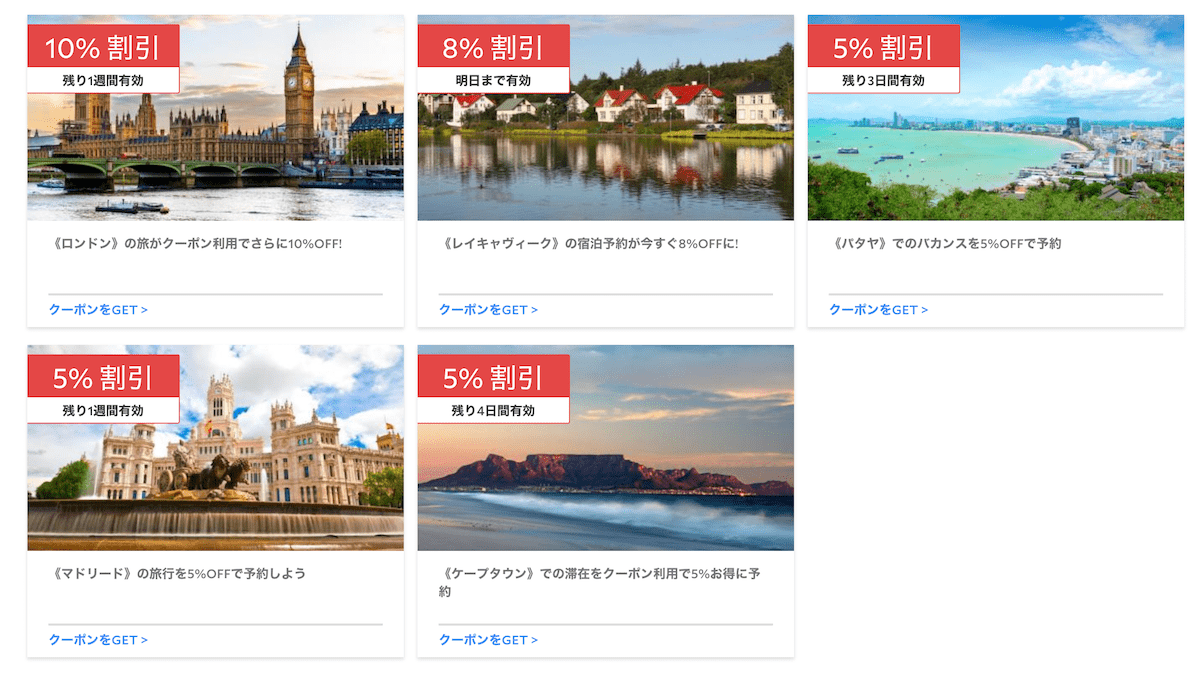Viewport: 1200px width, 675px height.
Task: Click the 《パタヤ》 5%OFF description text
Action: click(945, 244)
